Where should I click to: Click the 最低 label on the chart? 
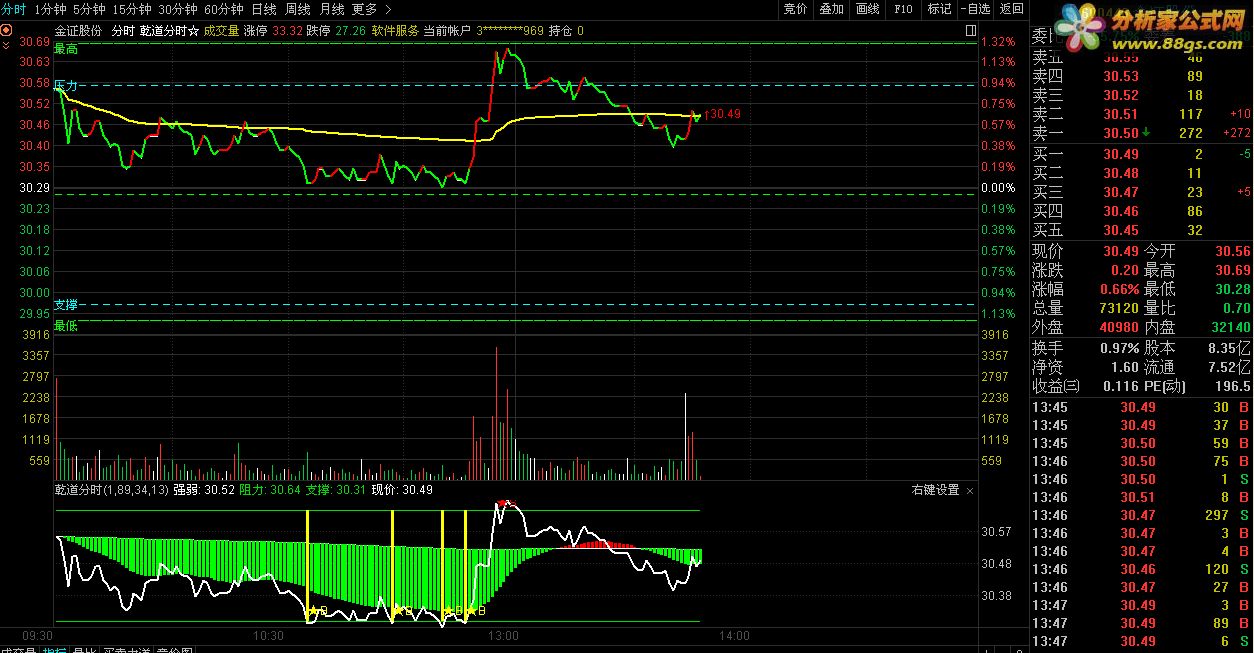[x=66, y=326]
